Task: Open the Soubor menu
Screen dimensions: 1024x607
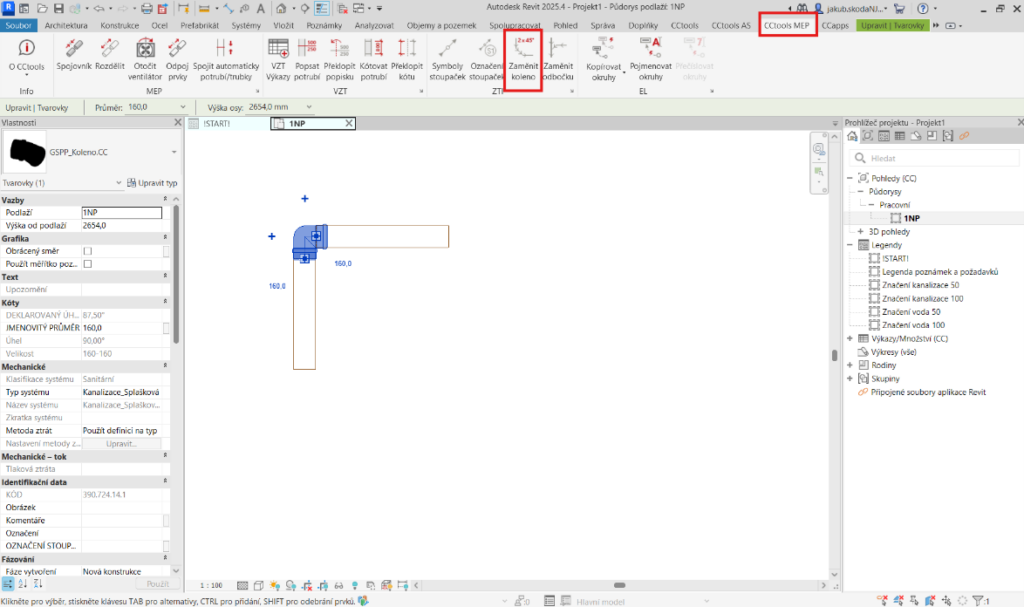Action: (x=18, y=25)
